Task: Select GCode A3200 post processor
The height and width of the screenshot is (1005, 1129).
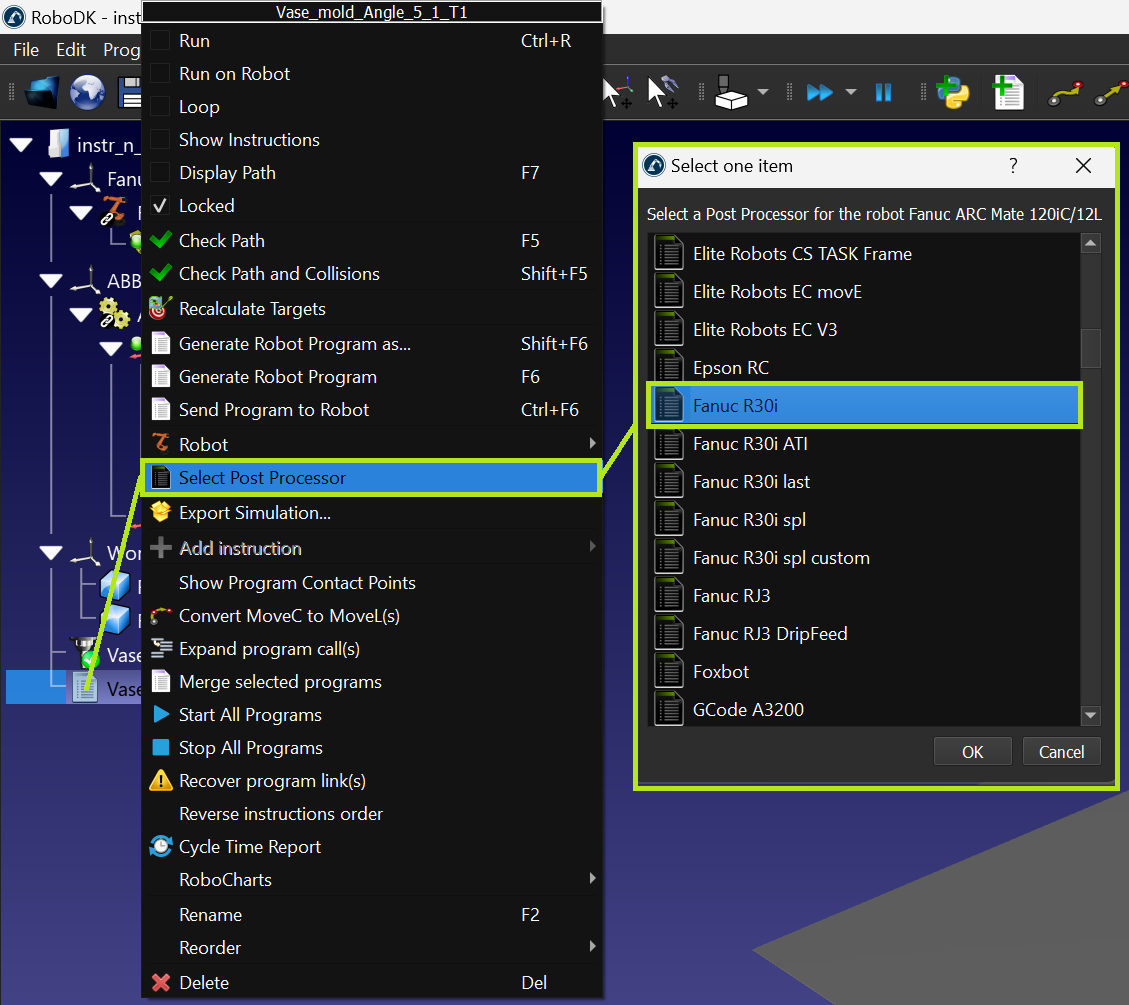Action: tap(864, 710)
